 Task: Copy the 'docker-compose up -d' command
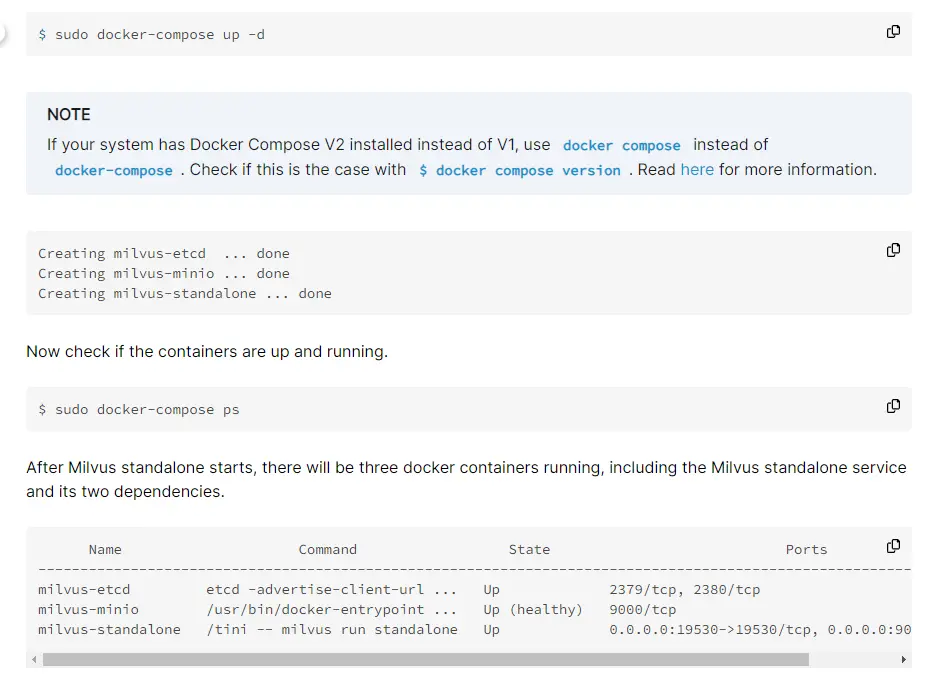coord(893,32)
